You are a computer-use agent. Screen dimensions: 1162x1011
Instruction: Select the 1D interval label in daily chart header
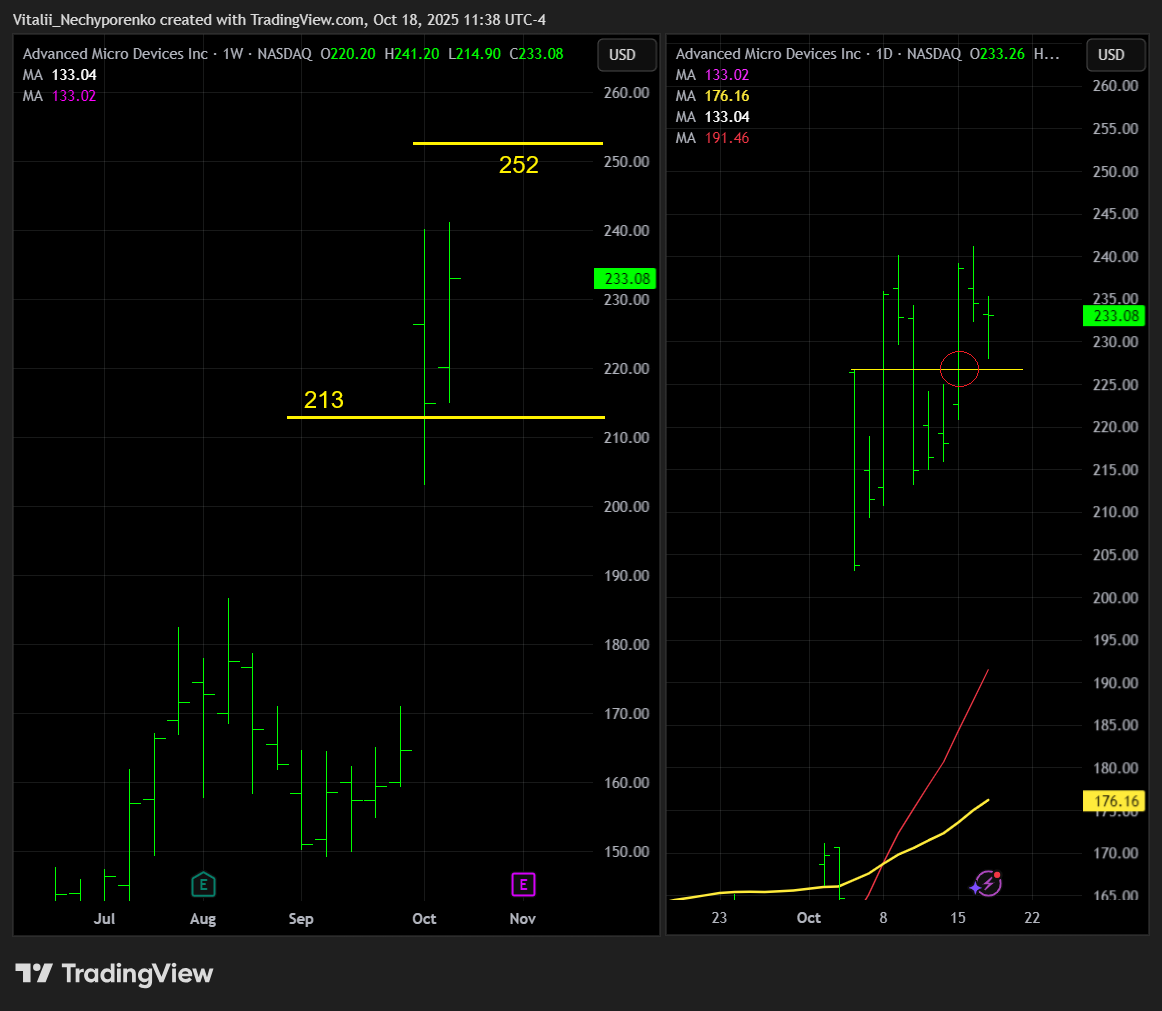[x=883, y=54]
